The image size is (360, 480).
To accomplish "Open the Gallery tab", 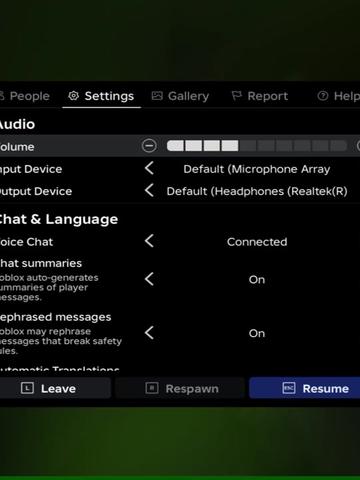I will (180, 96).
